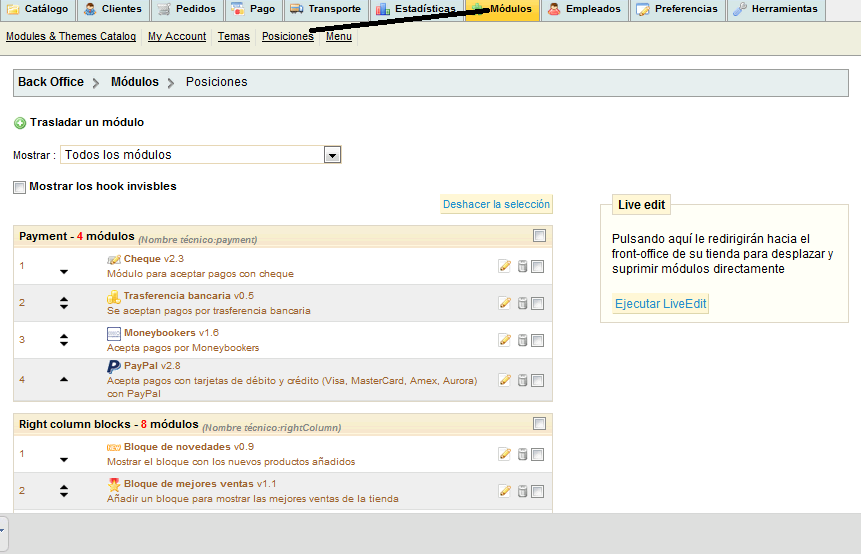Screen dimensions: 861x554
Task: Click the trash icon for Cheque module
Action: 522,266
